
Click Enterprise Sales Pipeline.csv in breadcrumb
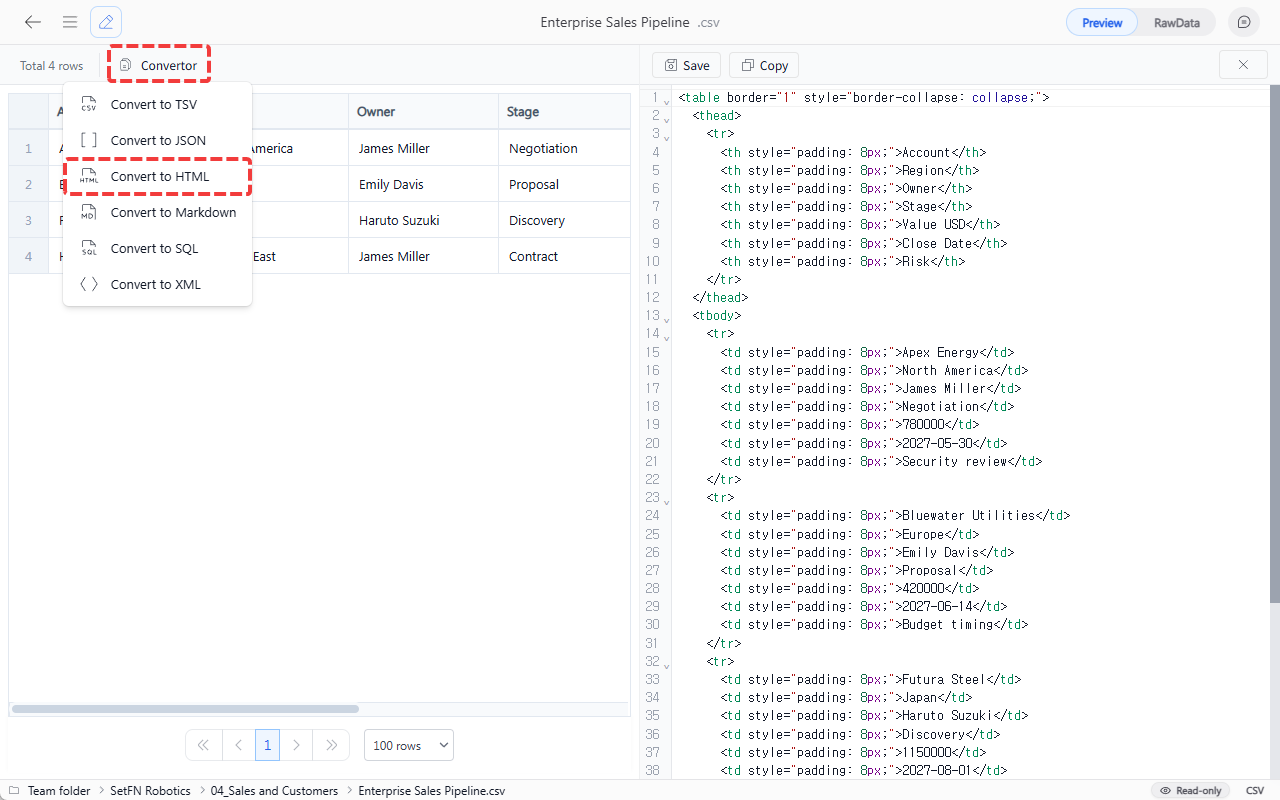pos(432,790)
